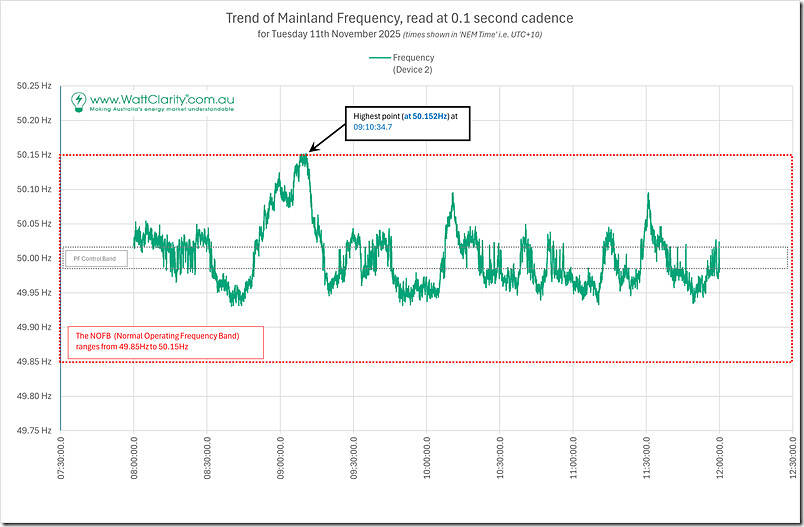This screenshot has width=804, height=527.
Task: Select the red NOFB description text box
Action: pyautogui.click(x=165, y=342)
